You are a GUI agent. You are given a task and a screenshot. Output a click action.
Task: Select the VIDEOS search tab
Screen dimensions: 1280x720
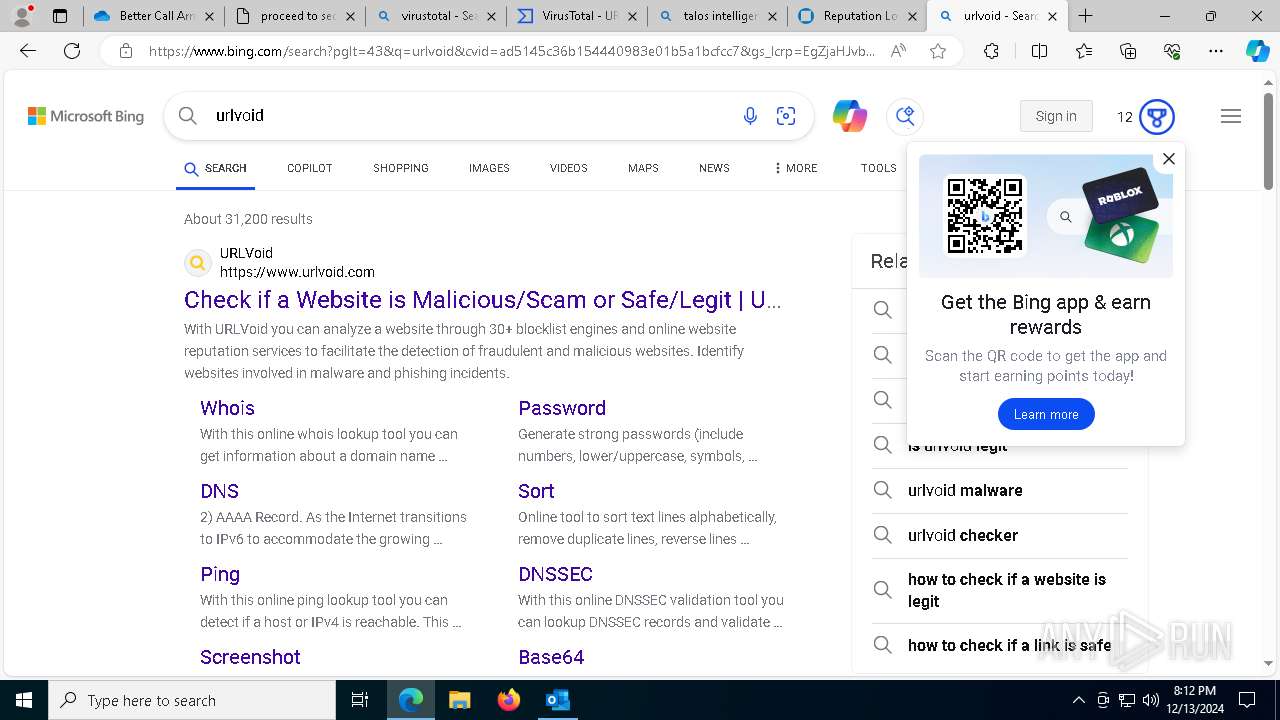point(568,168)
